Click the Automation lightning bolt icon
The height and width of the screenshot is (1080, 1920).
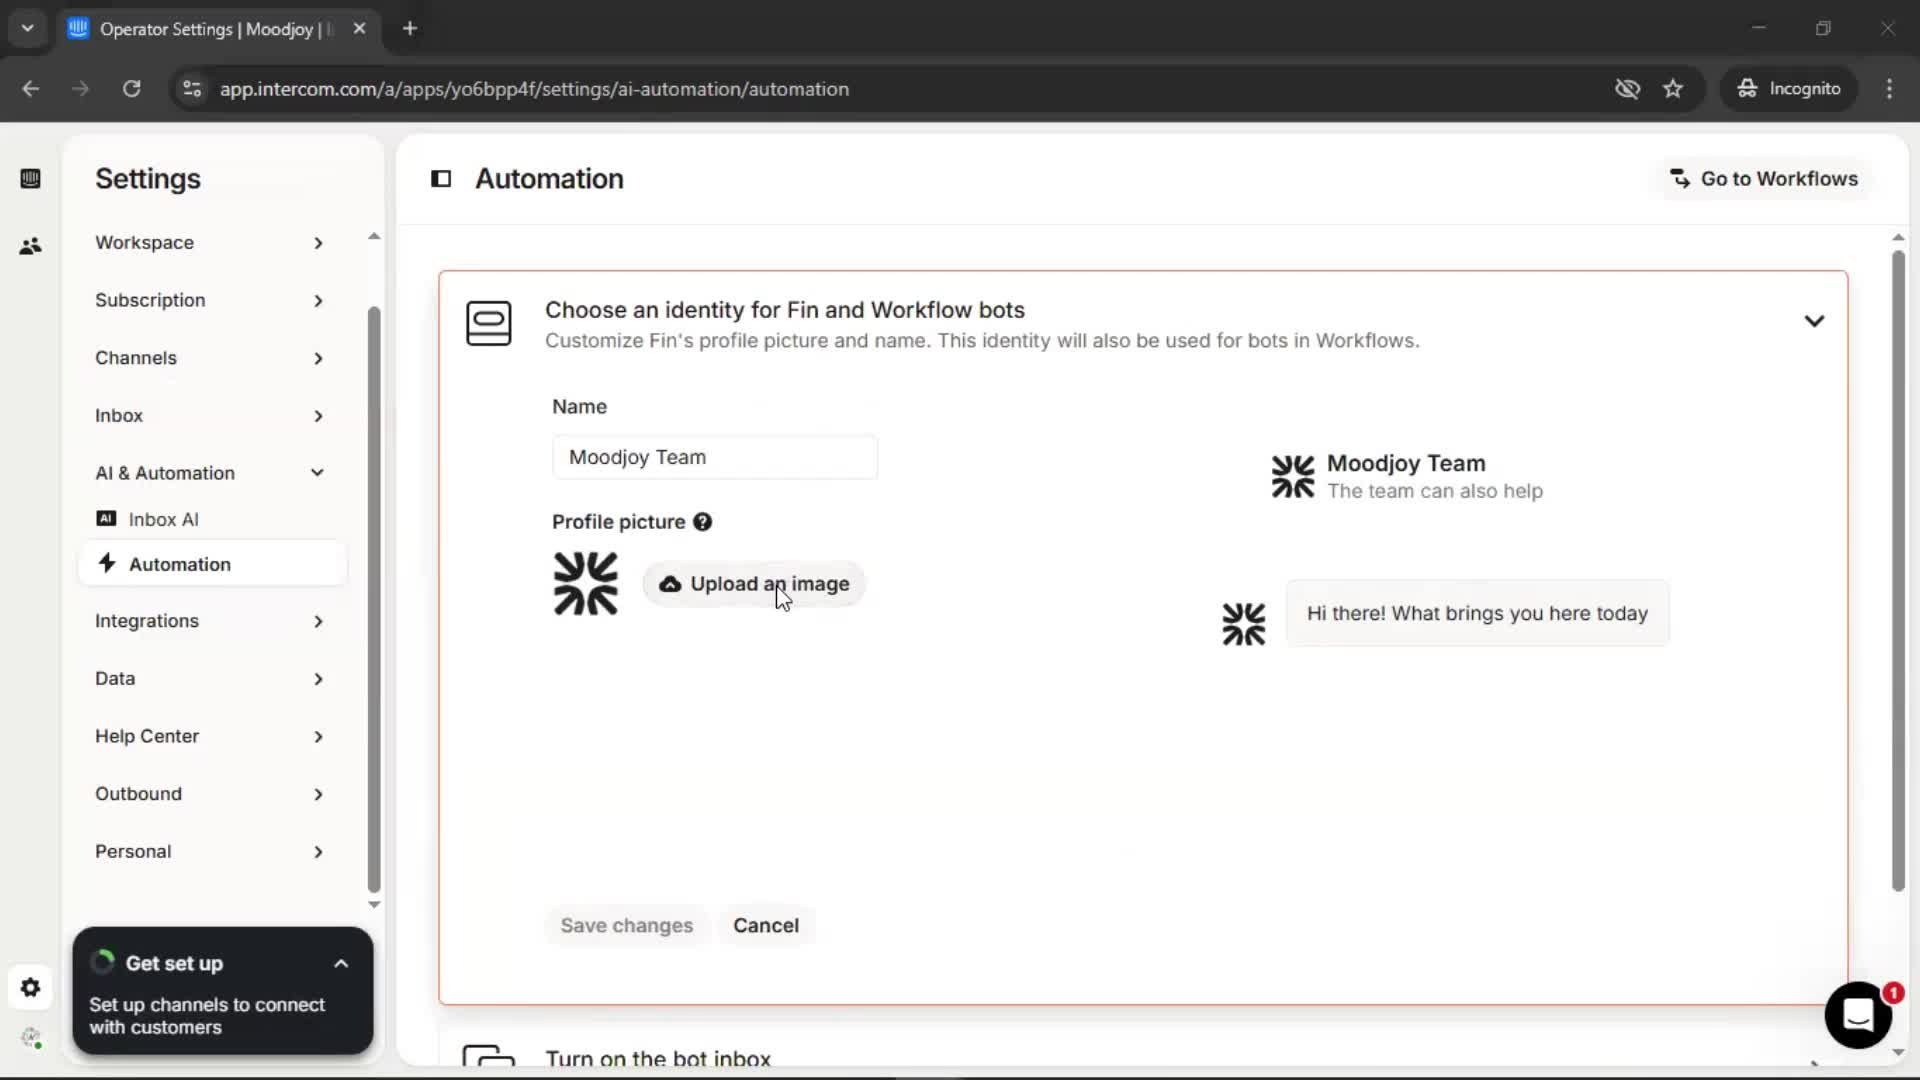[107, 563]
